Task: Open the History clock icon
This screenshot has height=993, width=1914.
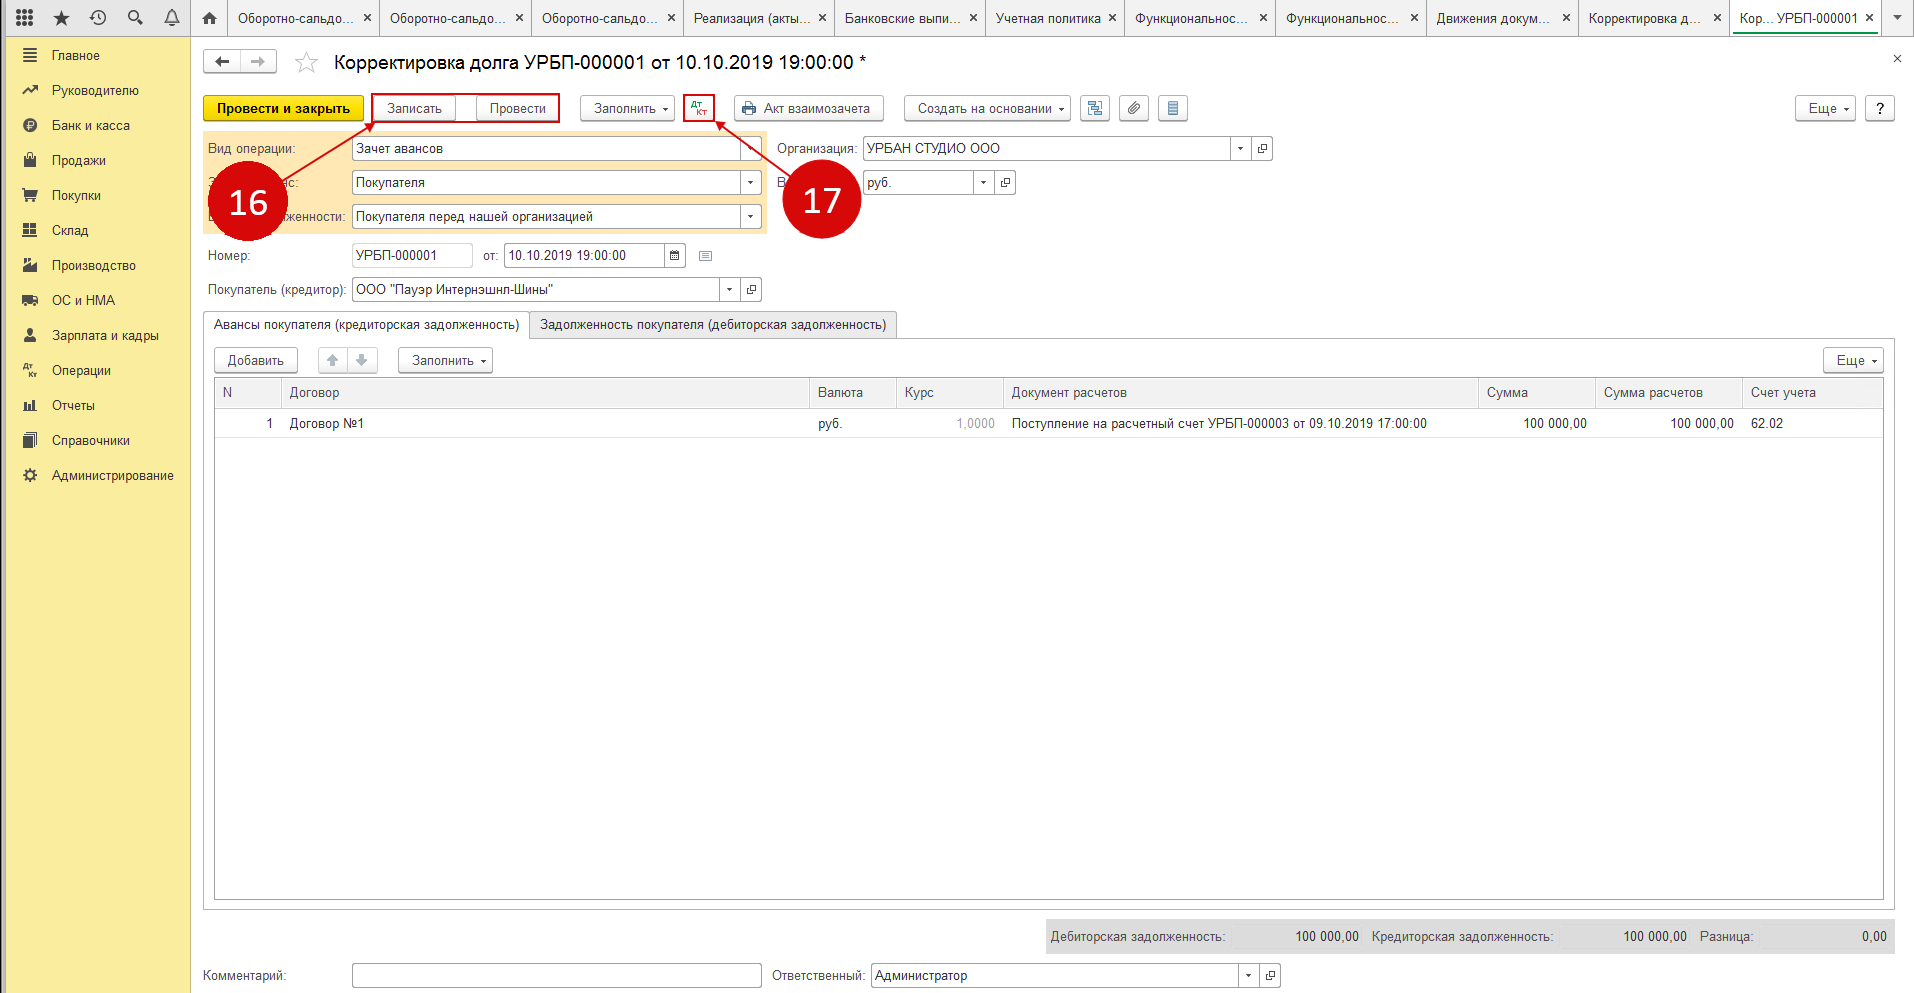Action: point(98,18)
